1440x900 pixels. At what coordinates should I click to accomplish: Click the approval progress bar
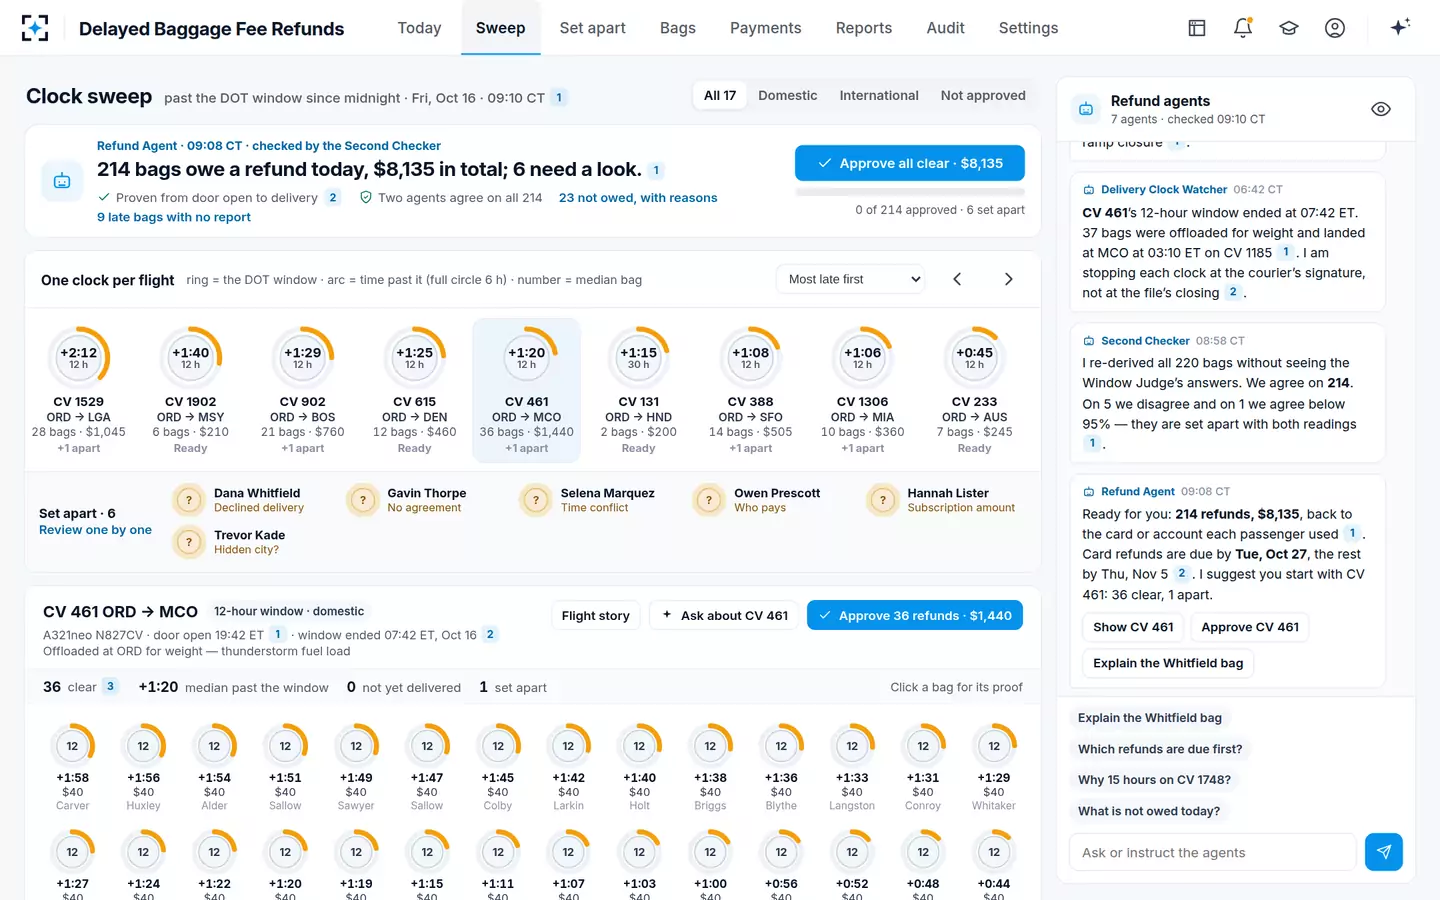pyautogui.click(x=910, y=190)
